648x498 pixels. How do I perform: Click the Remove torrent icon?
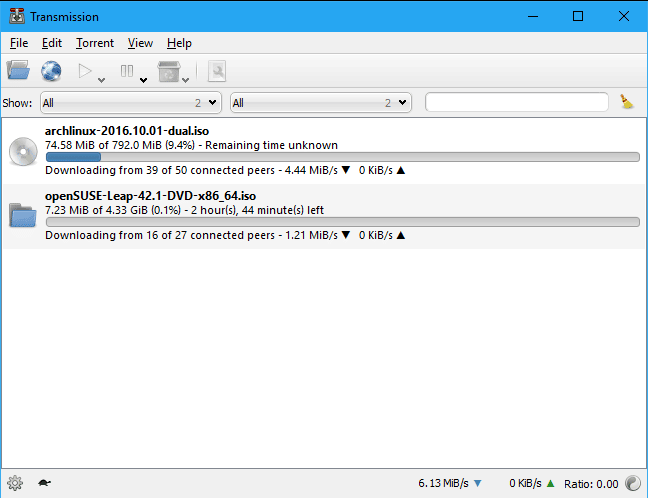pyautogui.click(x=169, y=71)
